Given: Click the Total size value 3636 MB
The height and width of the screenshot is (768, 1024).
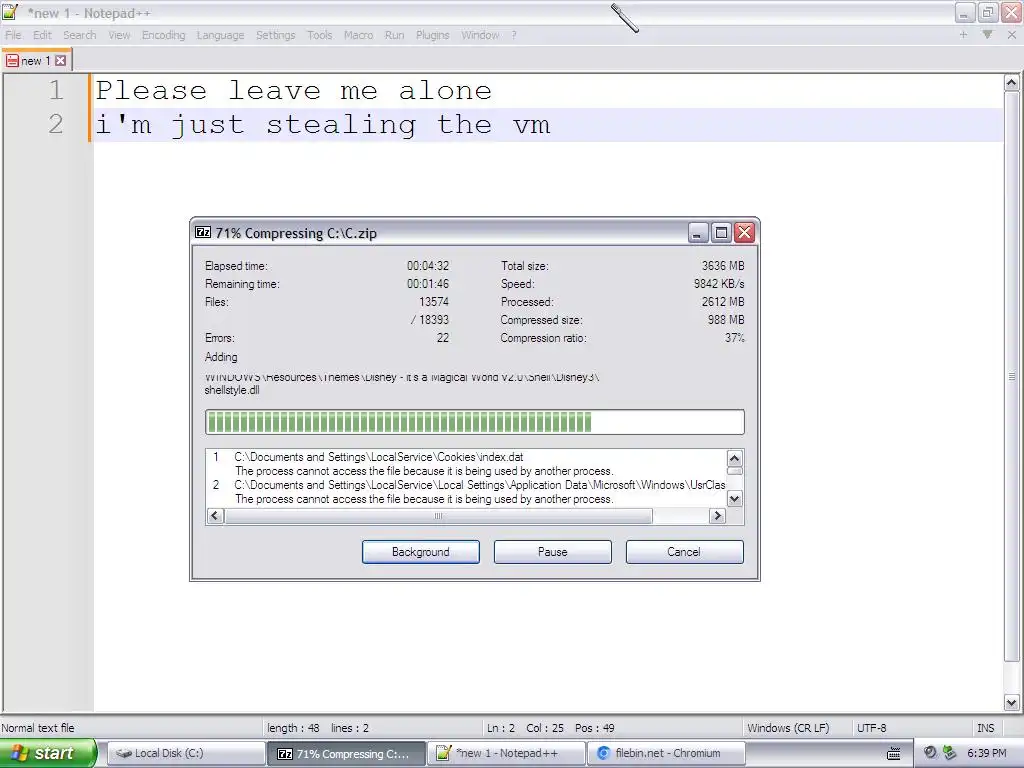Looking at the screenshot, I should click(x=723, y=266).
